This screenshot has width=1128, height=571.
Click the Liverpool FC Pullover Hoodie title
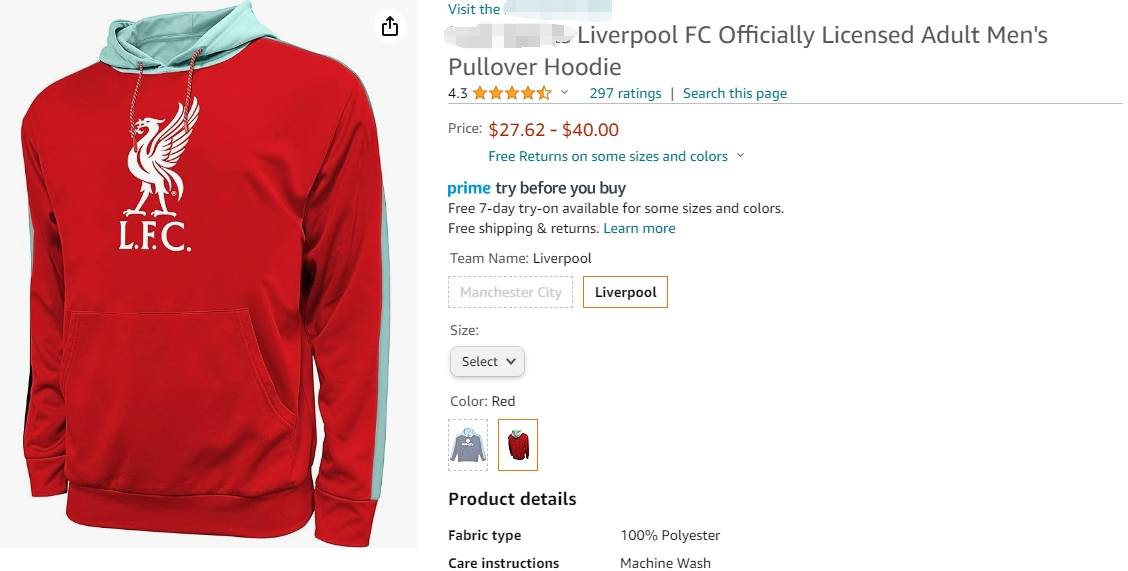tap(748, 51)
